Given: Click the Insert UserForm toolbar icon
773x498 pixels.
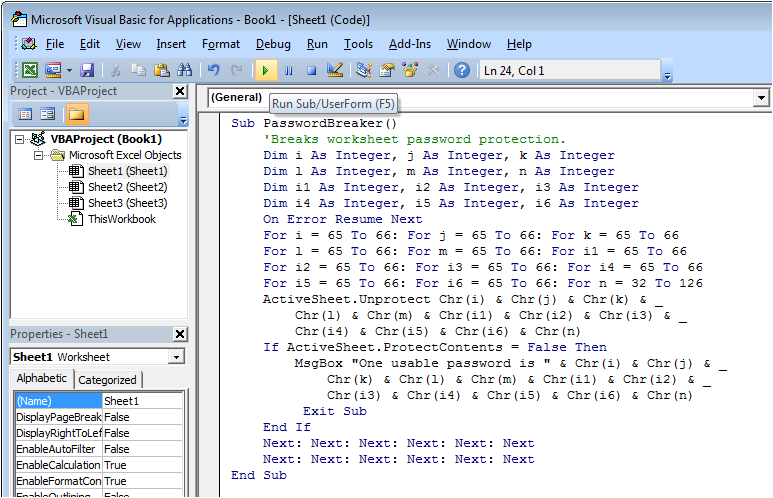Looking at the screenshot, I should coord(53,70).
